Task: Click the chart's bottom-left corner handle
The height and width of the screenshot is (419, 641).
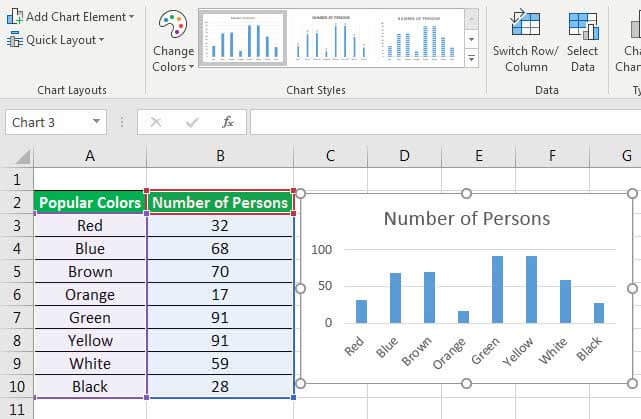Action: click(300, 383)
